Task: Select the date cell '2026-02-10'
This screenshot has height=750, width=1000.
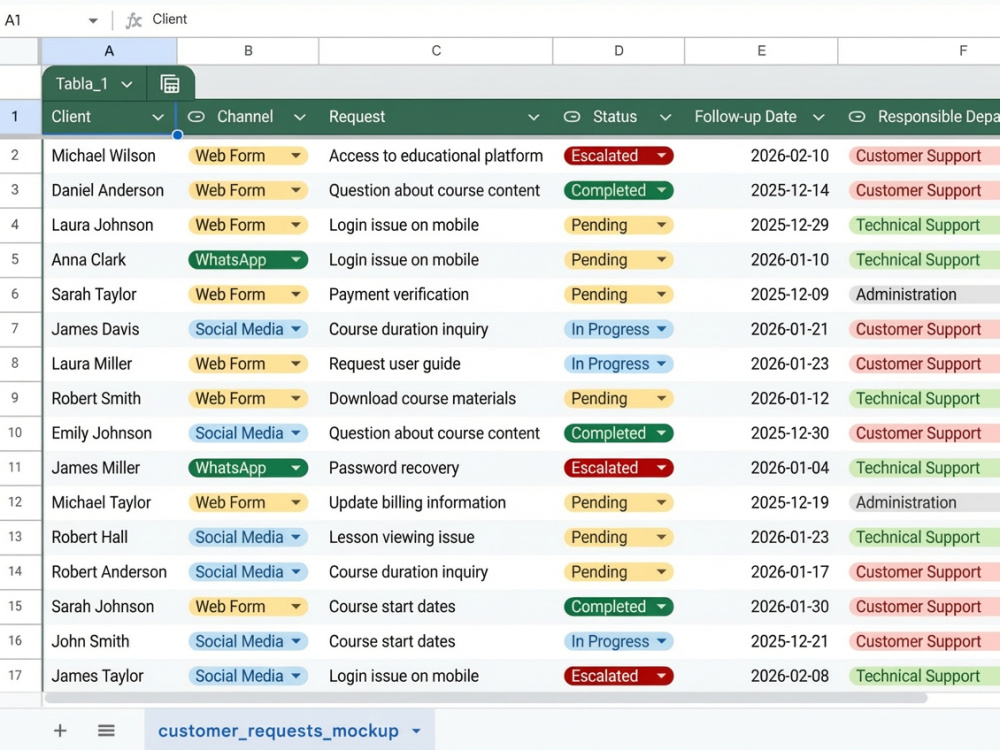Action: 761,156
